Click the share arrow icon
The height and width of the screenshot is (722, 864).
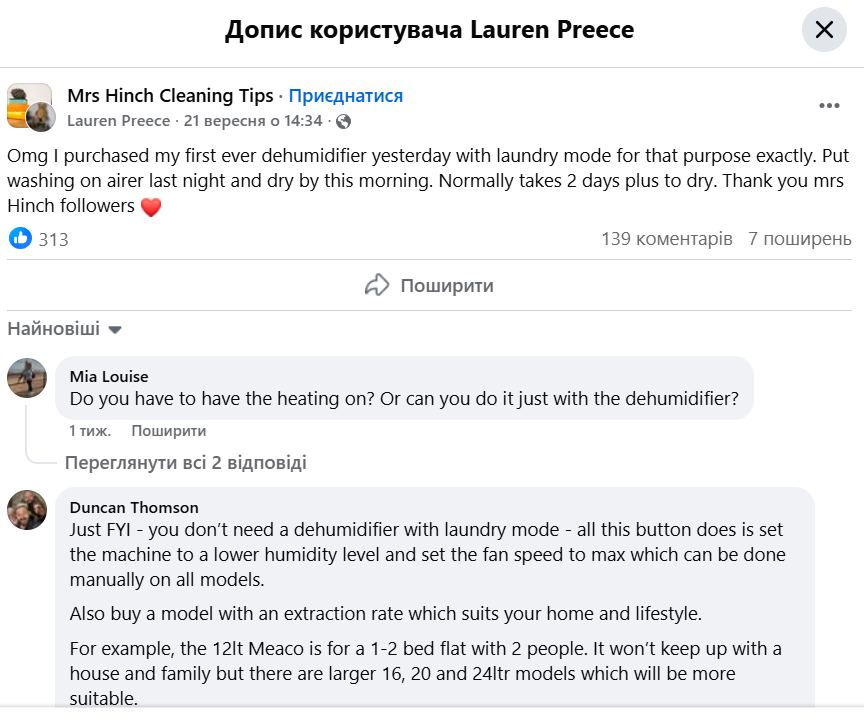pos(377,285)
